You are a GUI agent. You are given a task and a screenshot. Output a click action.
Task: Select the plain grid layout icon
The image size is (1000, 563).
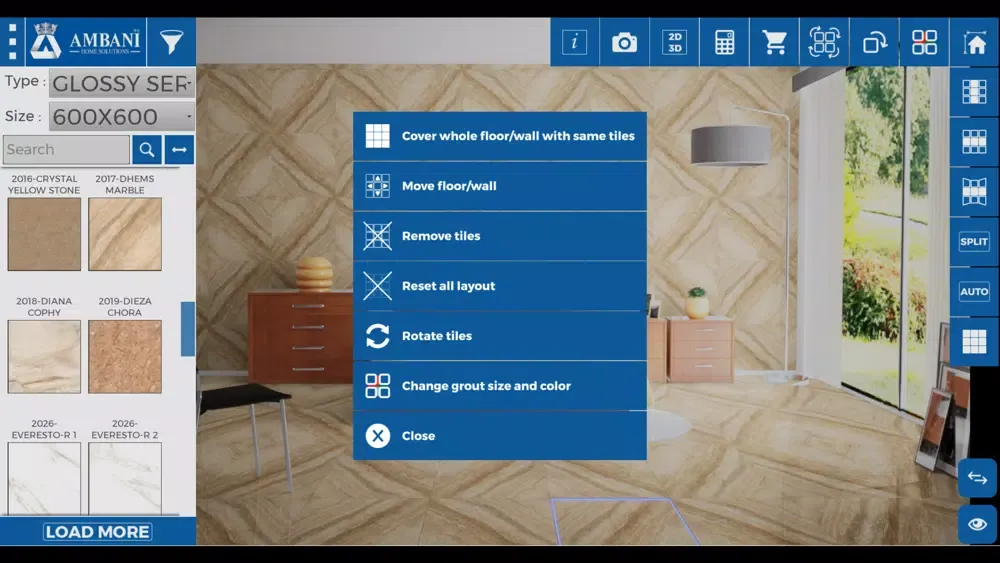pyautogui.click(x=974, y=342)
